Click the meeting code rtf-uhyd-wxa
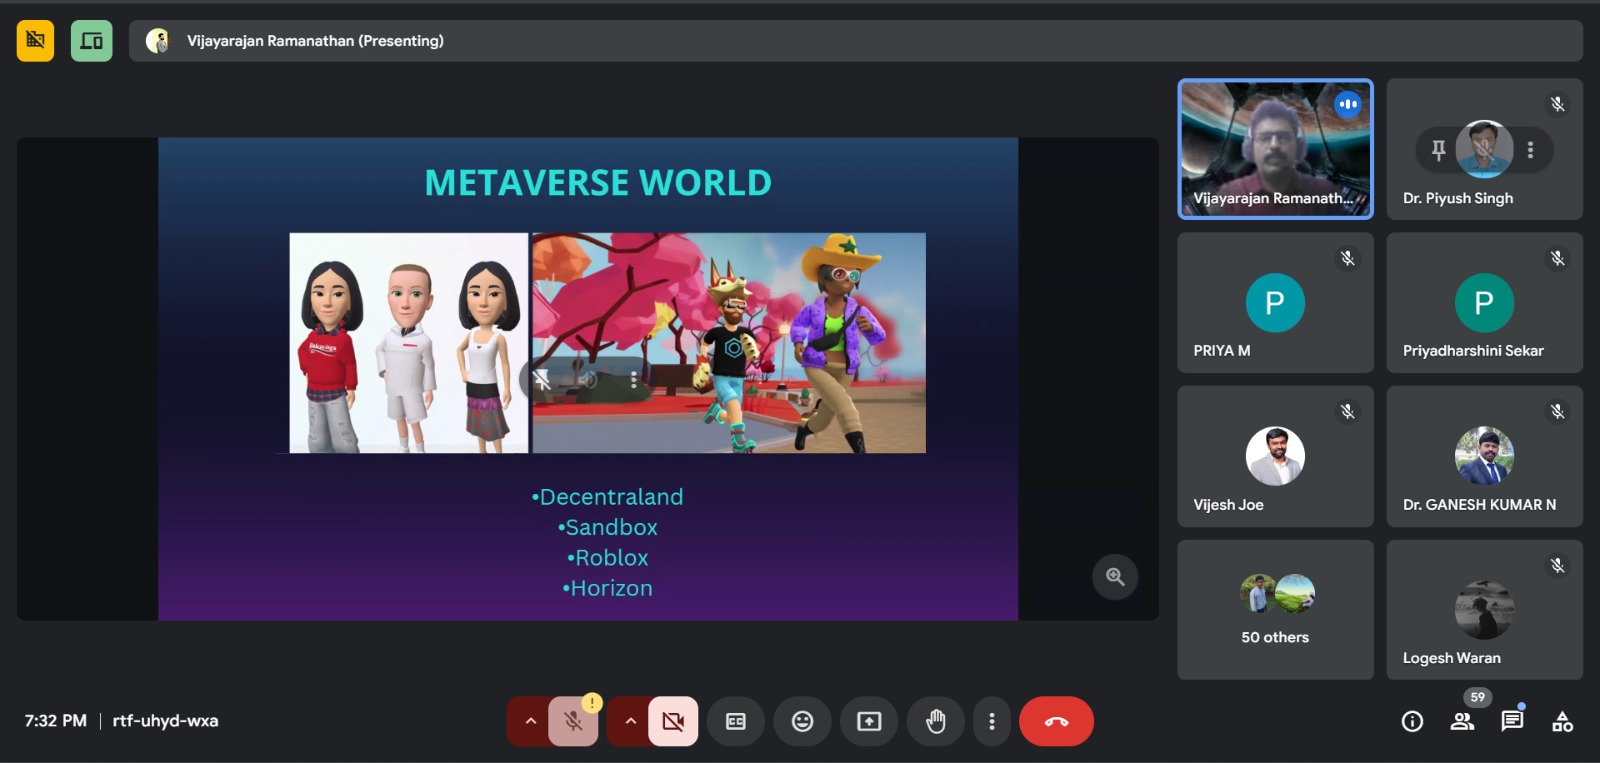 [165, 721]
